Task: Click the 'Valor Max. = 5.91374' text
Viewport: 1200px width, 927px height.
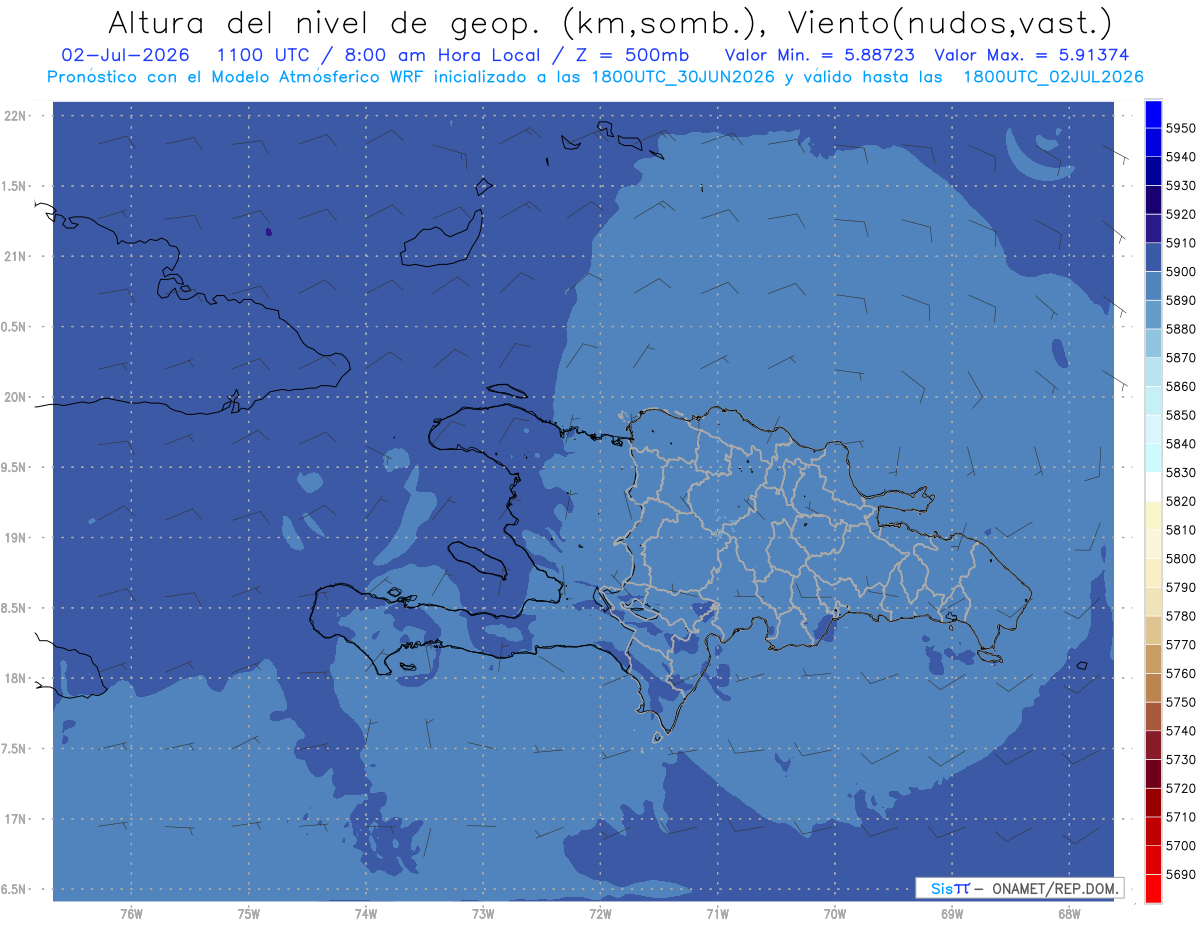Action: (x=1032, y=55)
